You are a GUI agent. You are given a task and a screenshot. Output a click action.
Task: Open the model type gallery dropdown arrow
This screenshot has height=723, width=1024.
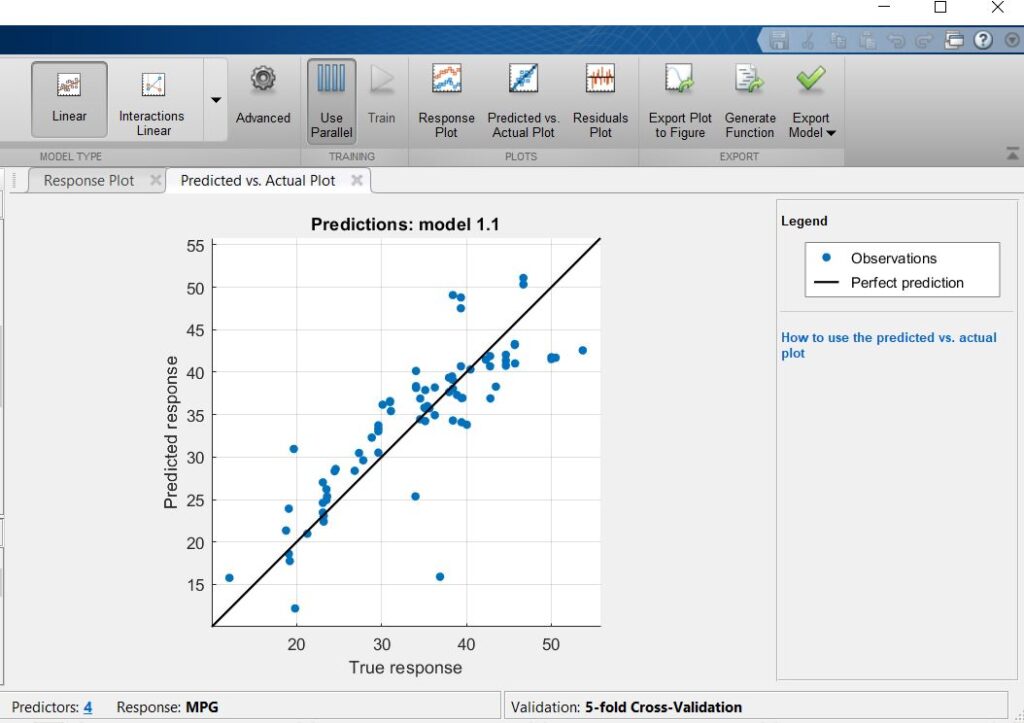click(215, 100)
